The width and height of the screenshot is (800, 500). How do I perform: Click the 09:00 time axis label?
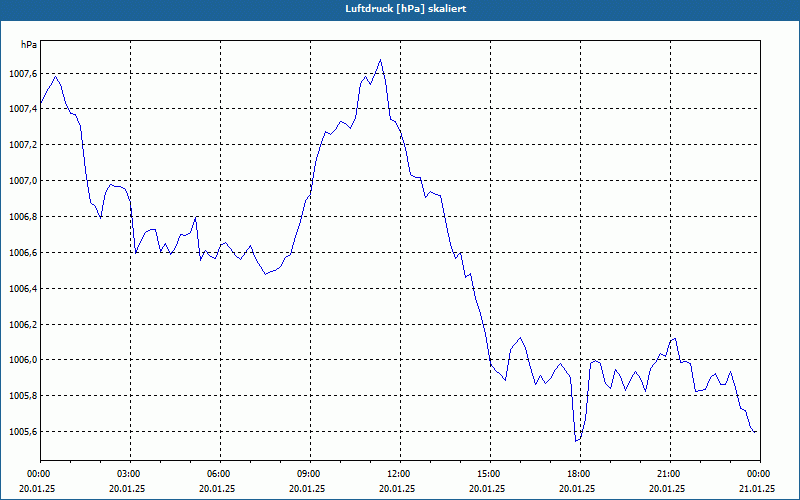(x=310, y=474)
